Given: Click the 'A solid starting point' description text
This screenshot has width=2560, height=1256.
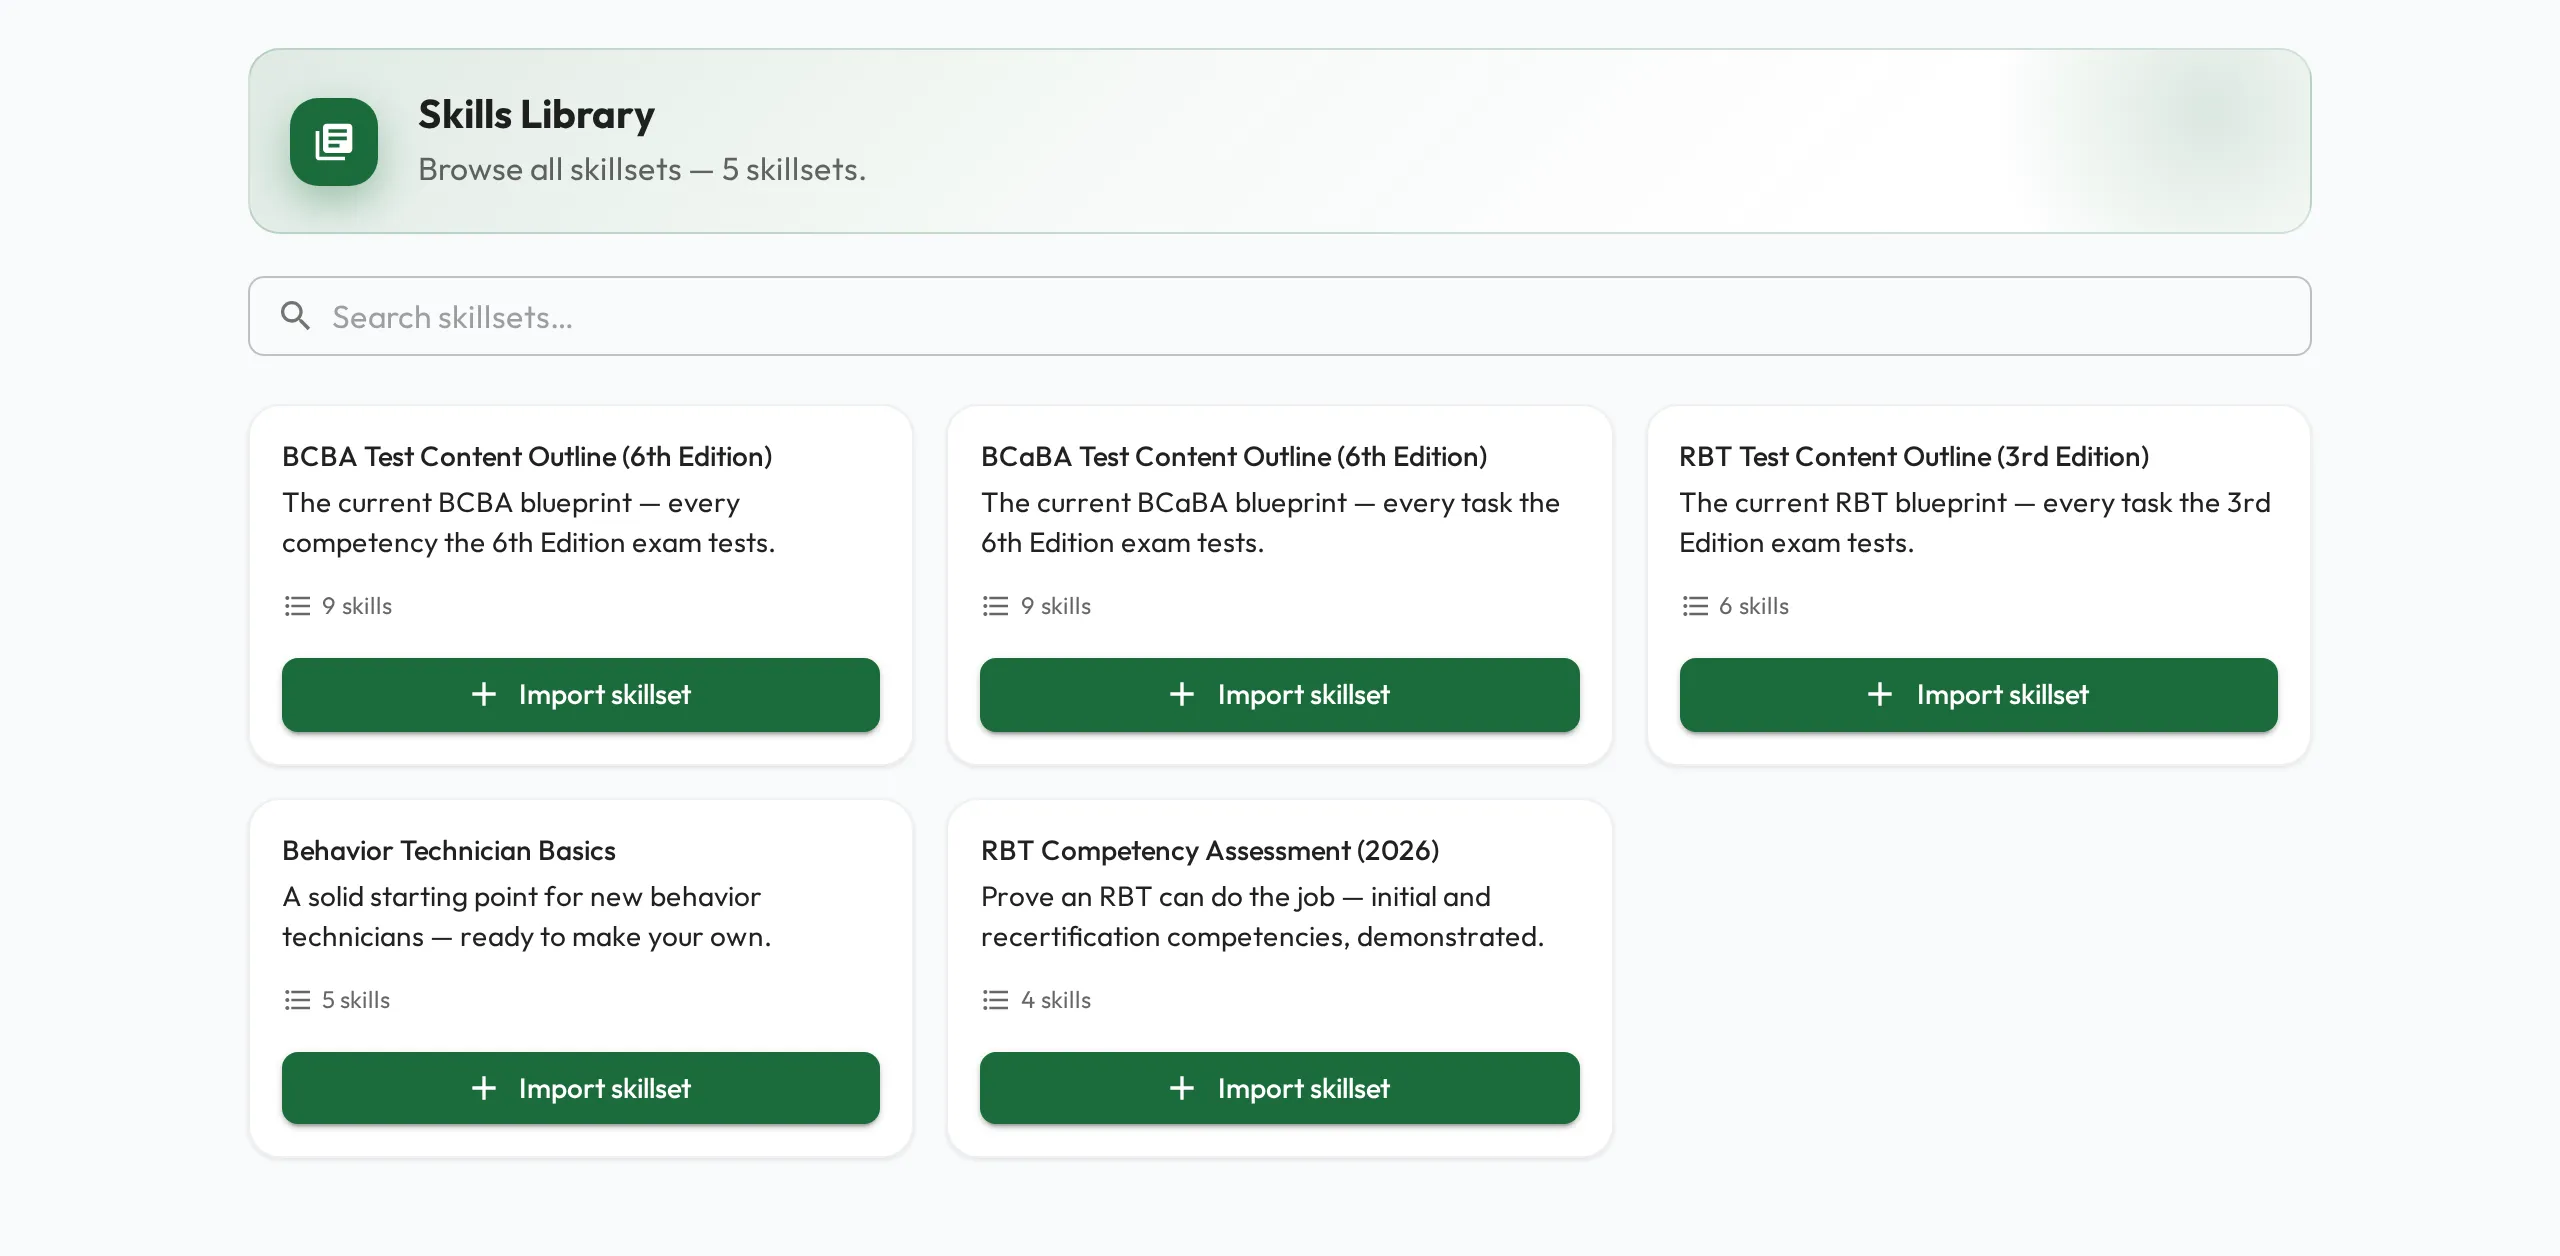Looking at the screenshot, I should pos(527,916).
